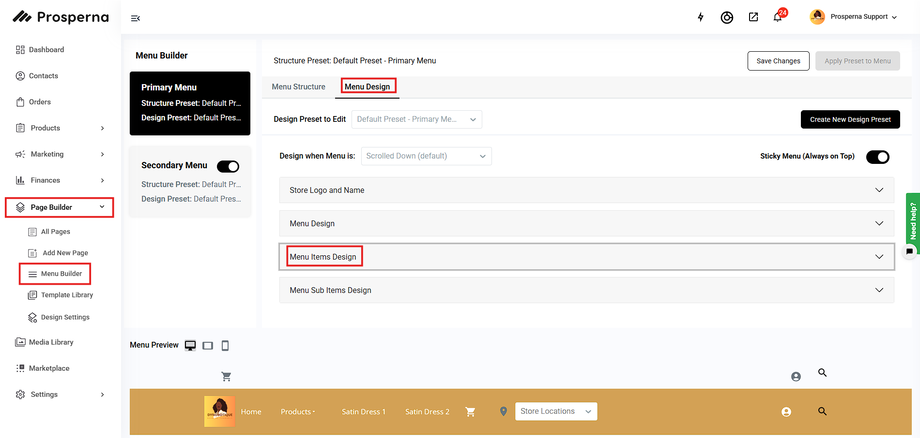This screenshot has width=920, height=438.
Task: Open Template Library in the sidebar
Action: (66, 295)
